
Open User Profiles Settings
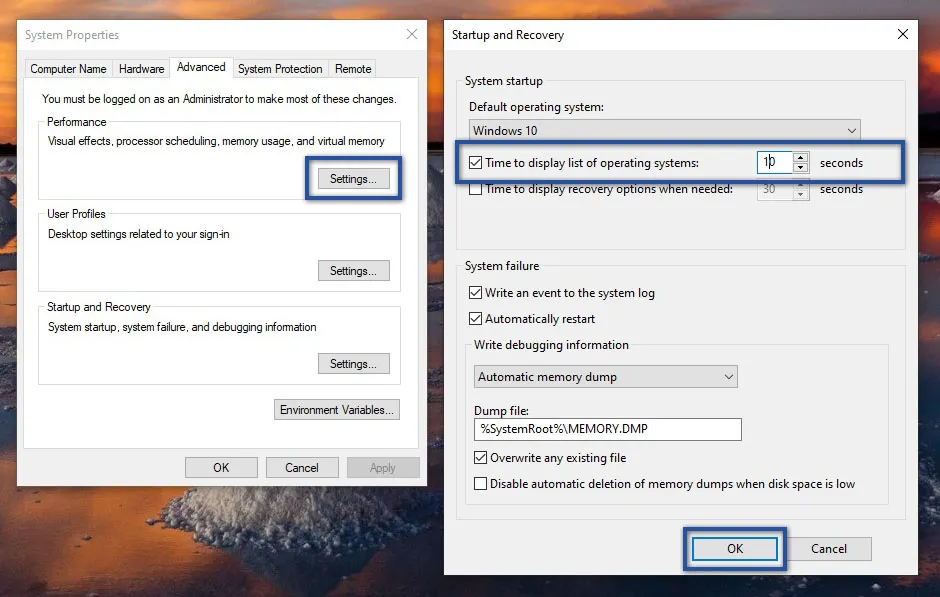click(352, 270)
